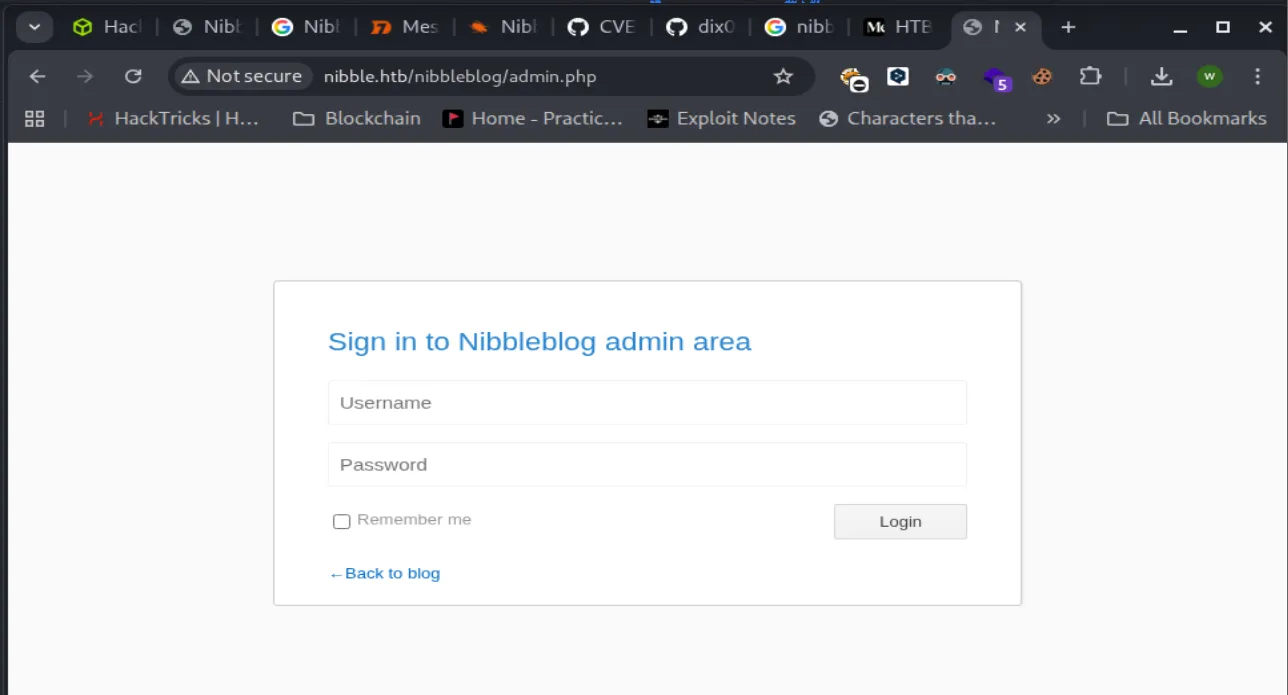Image resolution: width=1288 pixels, height=695 pixels.
Task: Enable the Remember me checkbox
Action: 342,521
